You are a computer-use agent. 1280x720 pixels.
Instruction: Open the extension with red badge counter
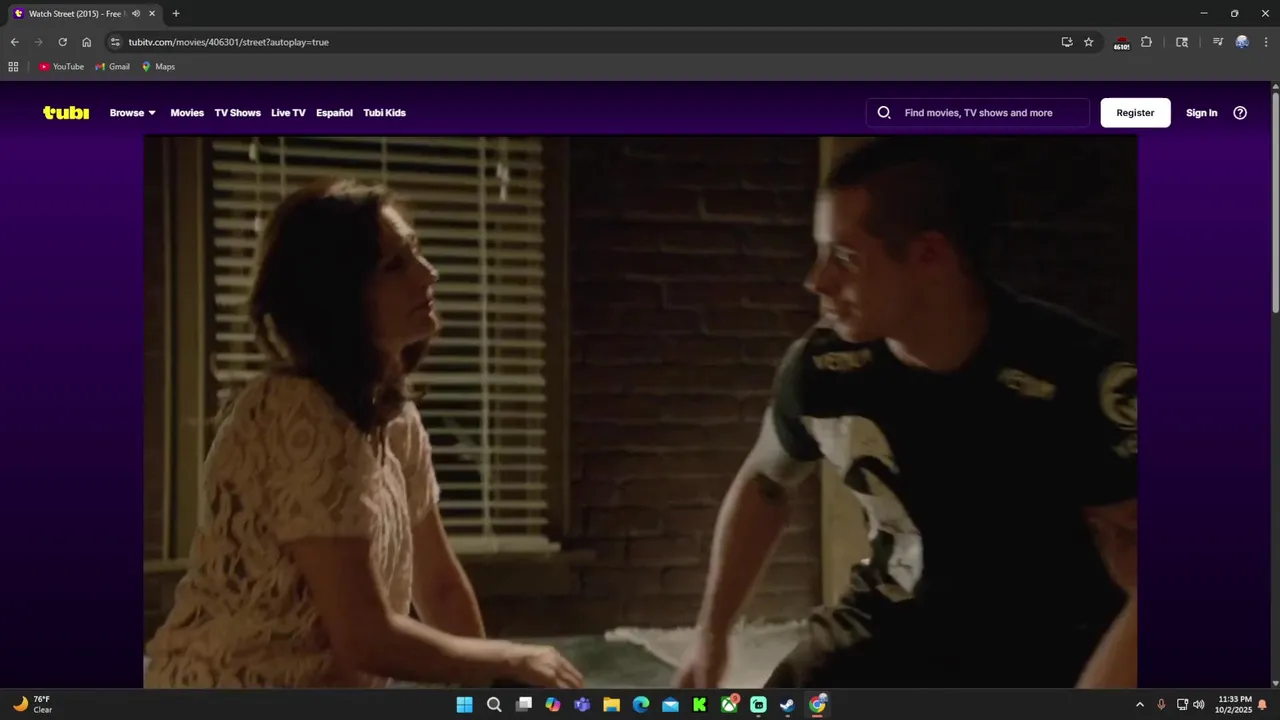click(1121, 43)
